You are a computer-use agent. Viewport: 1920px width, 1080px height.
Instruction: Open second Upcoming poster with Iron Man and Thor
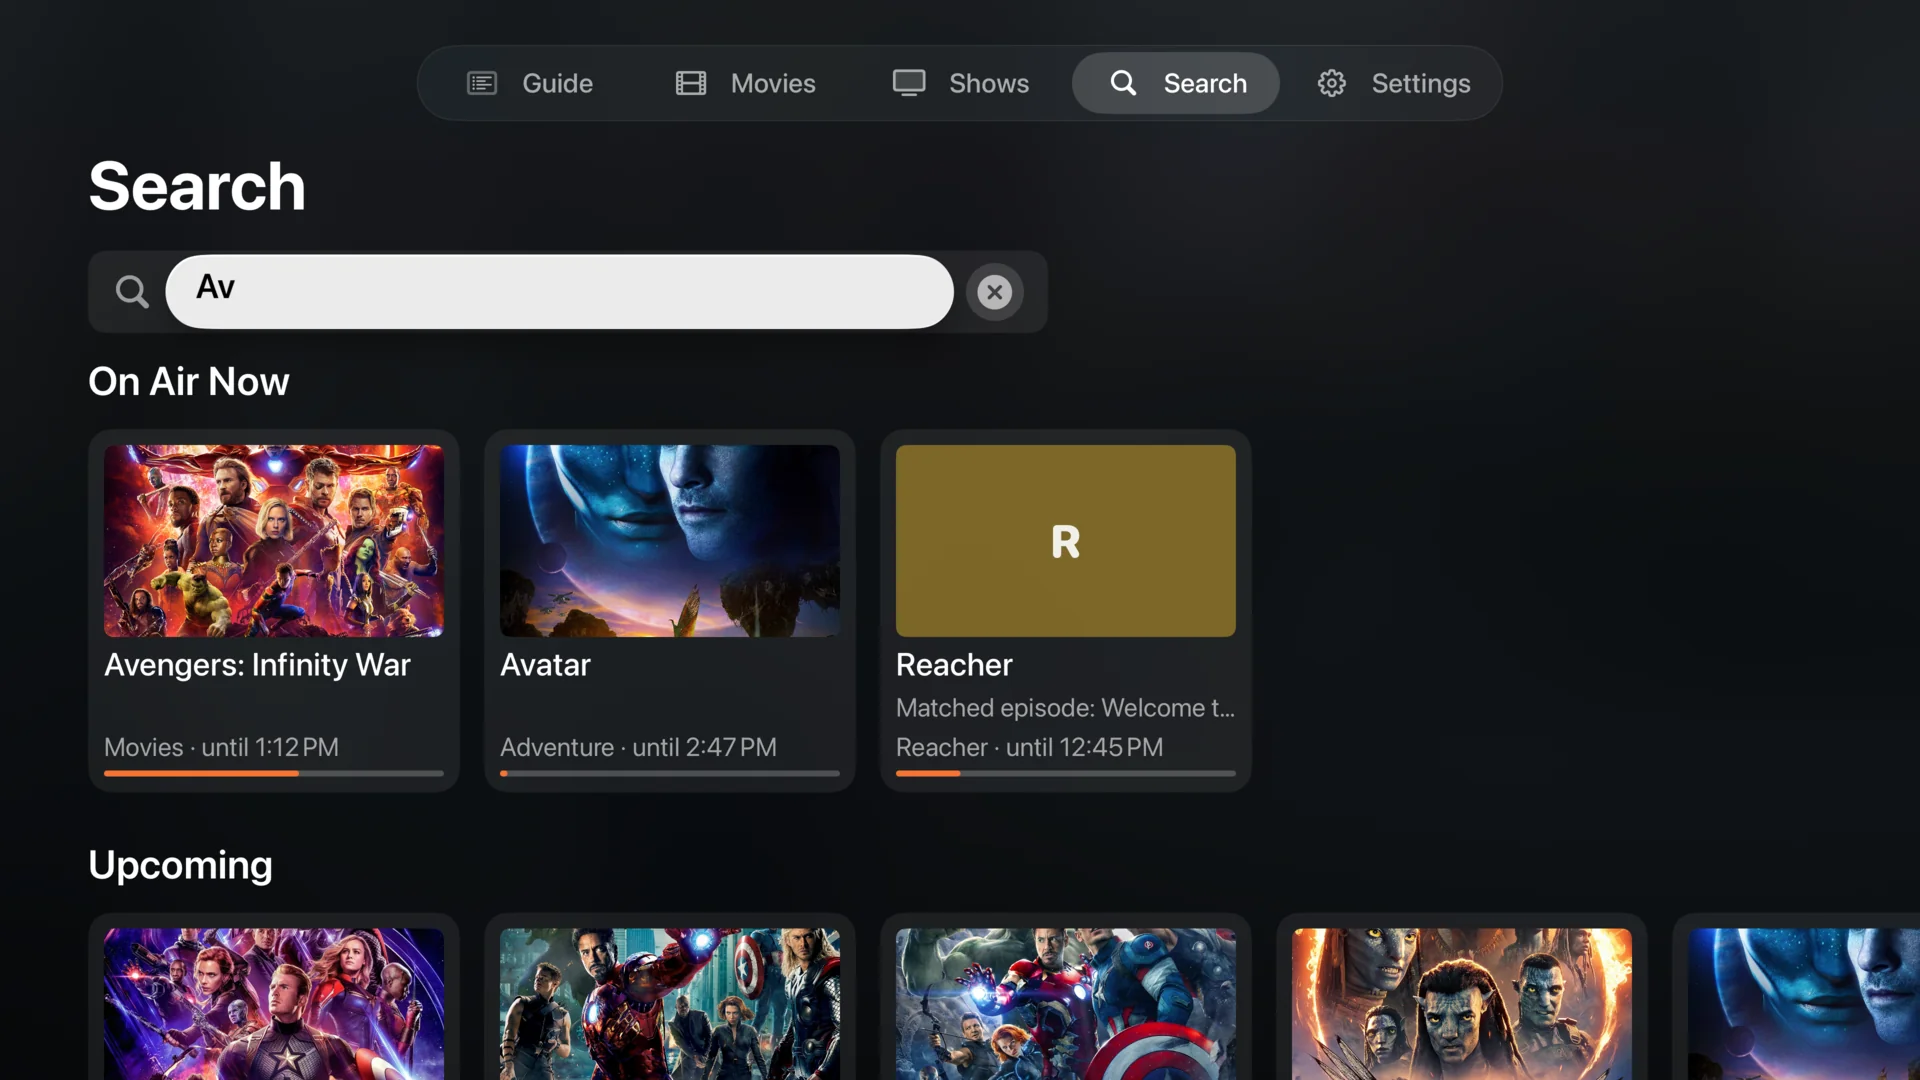point(670,1004)
